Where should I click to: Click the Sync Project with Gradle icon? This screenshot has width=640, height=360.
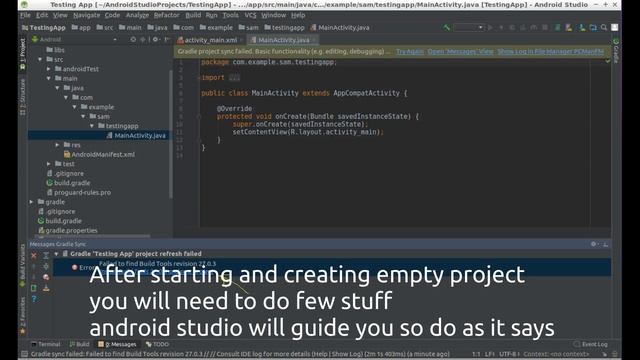click(x=557, y=27)
